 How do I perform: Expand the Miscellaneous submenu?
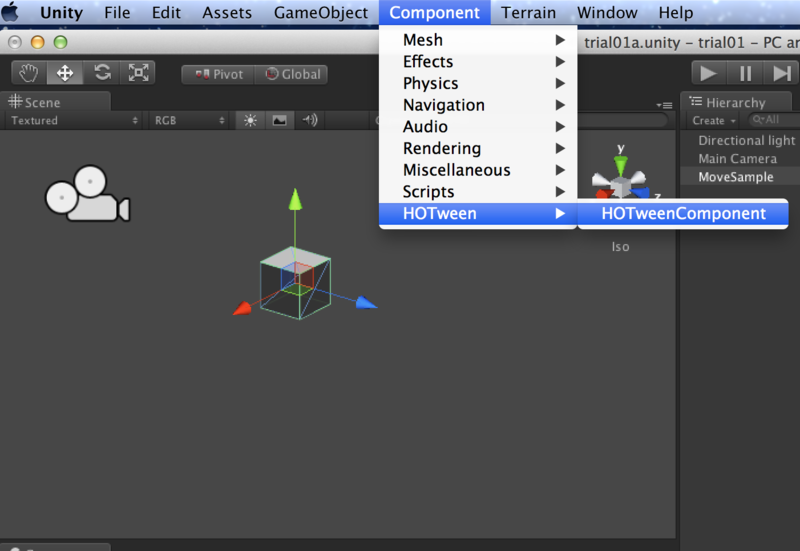click(x=478, y=170)
